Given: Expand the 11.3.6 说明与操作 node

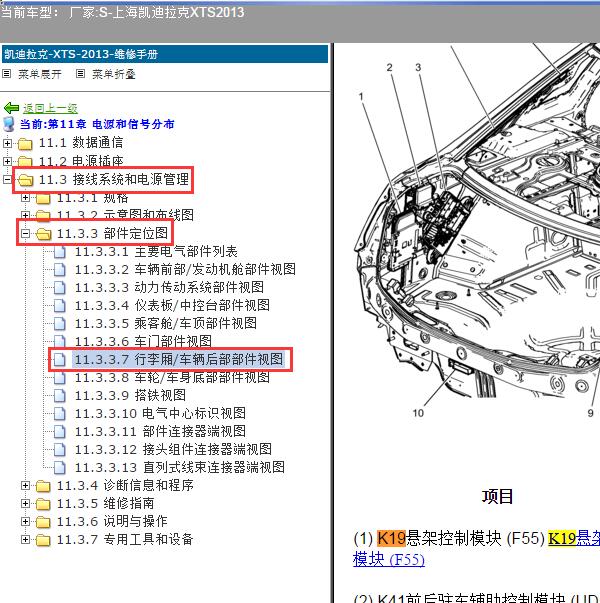Looking at the screenshot, I should click(25, 521).
